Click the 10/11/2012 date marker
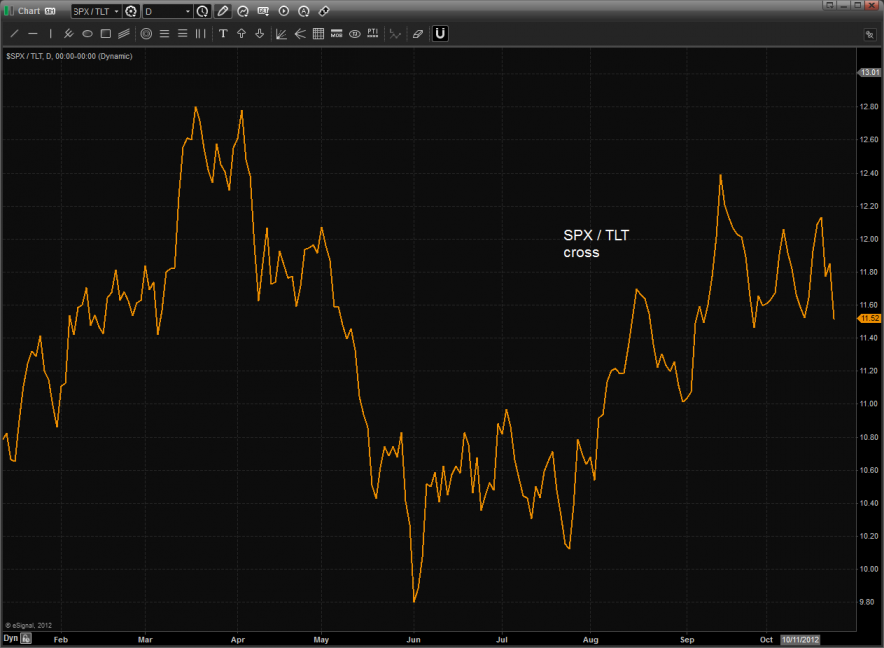The height and width of the screenshot is (648, 884). point(801,637)
